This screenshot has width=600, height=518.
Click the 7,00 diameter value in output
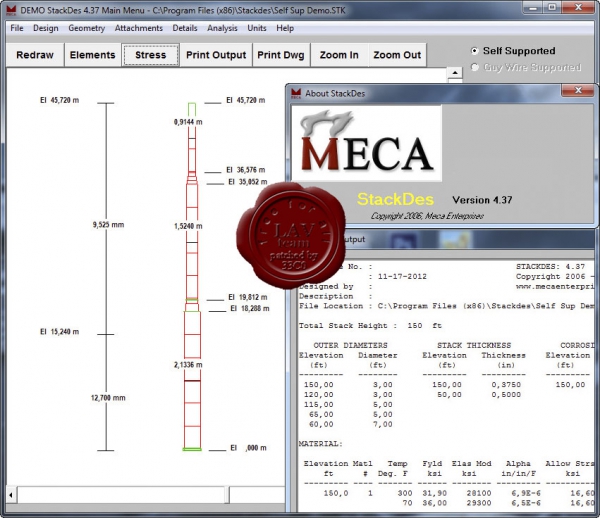pos(383,424)
